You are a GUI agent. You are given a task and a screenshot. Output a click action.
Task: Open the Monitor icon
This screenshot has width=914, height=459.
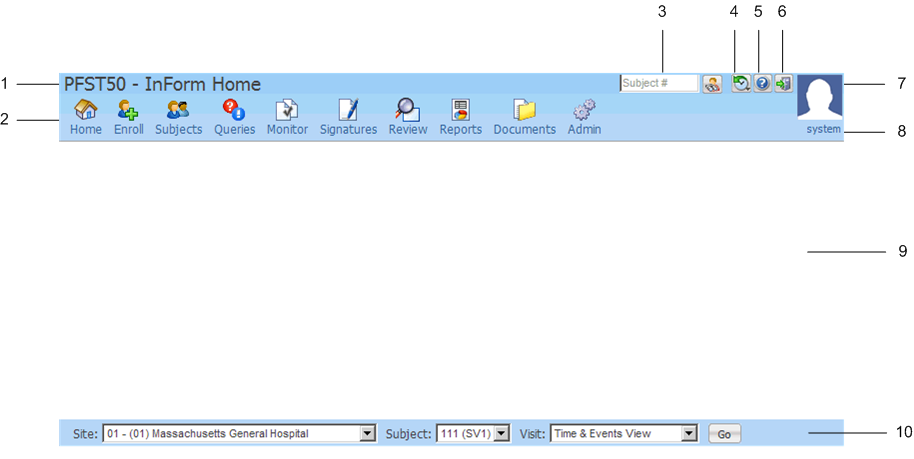(x=287, y=110)
